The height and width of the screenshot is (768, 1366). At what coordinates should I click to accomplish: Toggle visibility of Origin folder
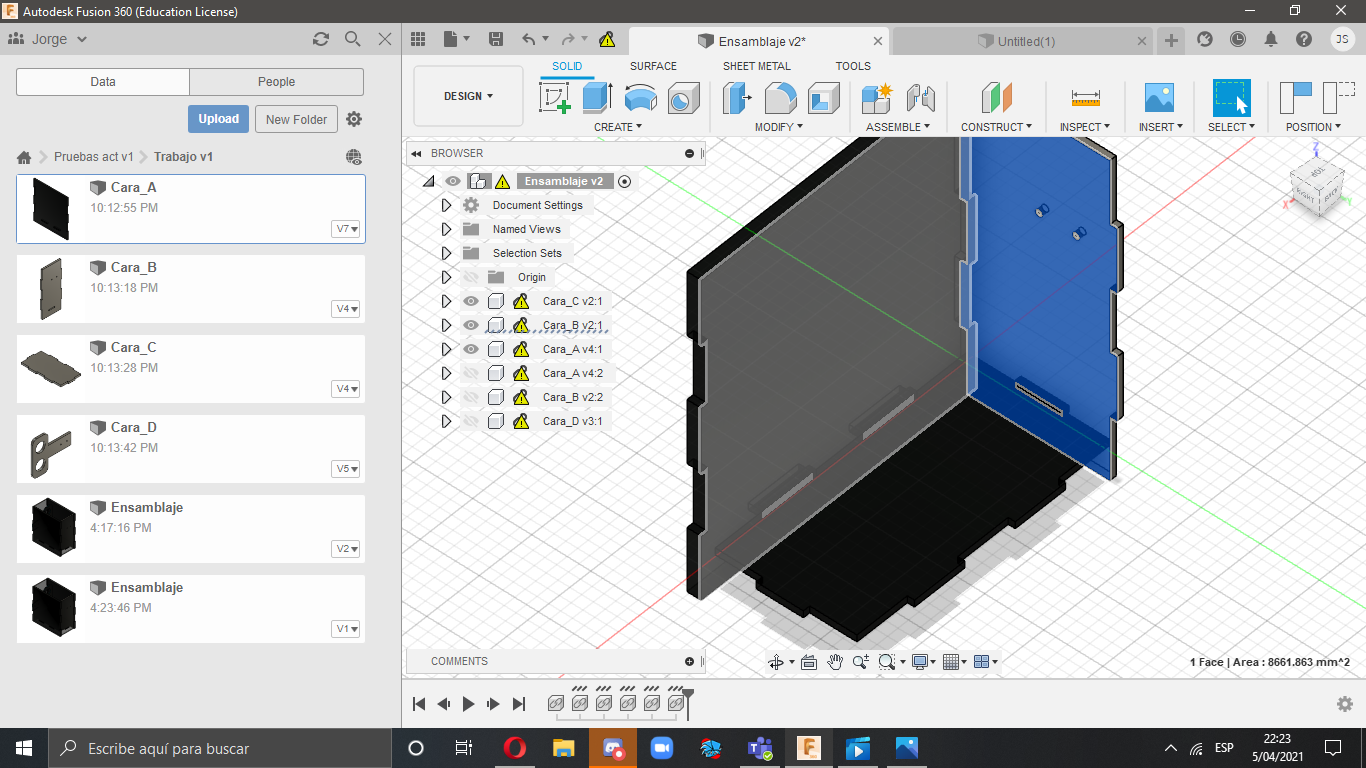pyautogui.click(x=471, y=277)
